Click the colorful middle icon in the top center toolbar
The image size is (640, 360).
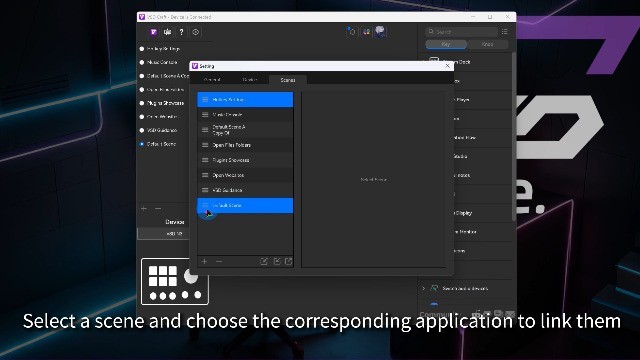coord(367,32)
